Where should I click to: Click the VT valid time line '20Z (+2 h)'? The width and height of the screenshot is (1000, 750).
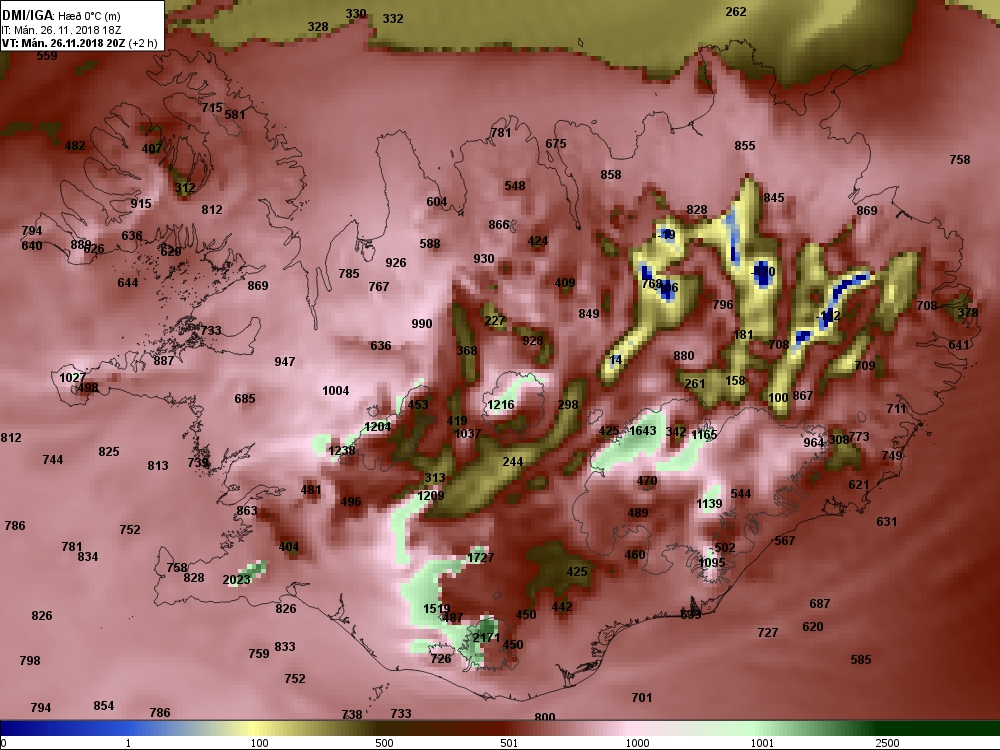coord(131,43)
